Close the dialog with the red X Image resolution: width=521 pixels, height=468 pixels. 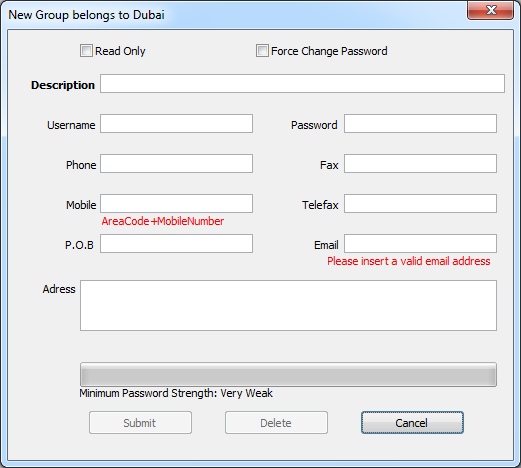490,10
